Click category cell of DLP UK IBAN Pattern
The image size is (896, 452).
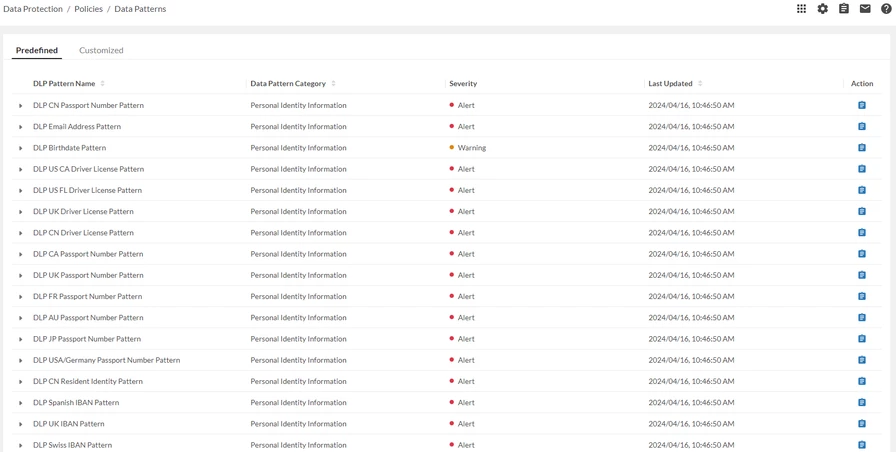click(298, 423)
